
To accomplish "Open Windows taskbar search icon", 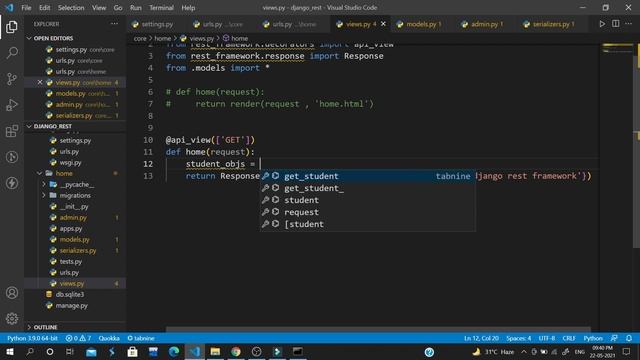I will (x=30, y=351).
